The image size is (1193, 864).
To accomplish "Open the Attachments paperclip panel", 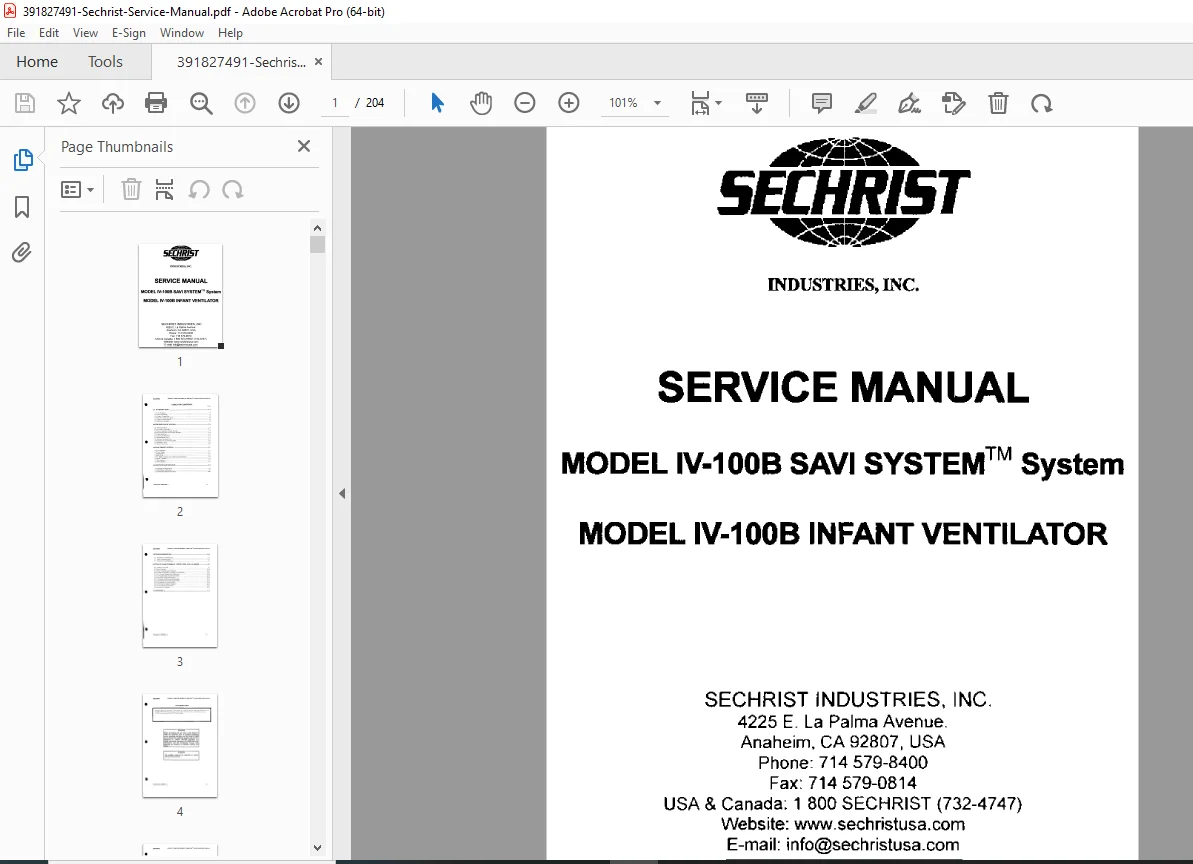I will pyautogui.click(x=22, y=253).
